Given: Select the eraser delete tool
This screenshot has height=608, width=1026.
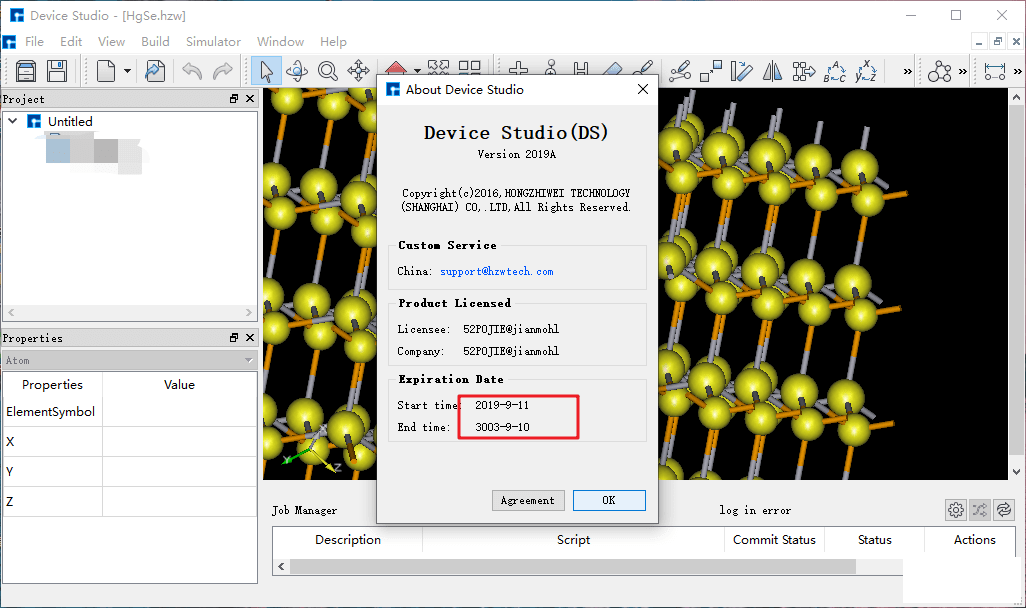Looking at the screenshot, I should [612, 69].
